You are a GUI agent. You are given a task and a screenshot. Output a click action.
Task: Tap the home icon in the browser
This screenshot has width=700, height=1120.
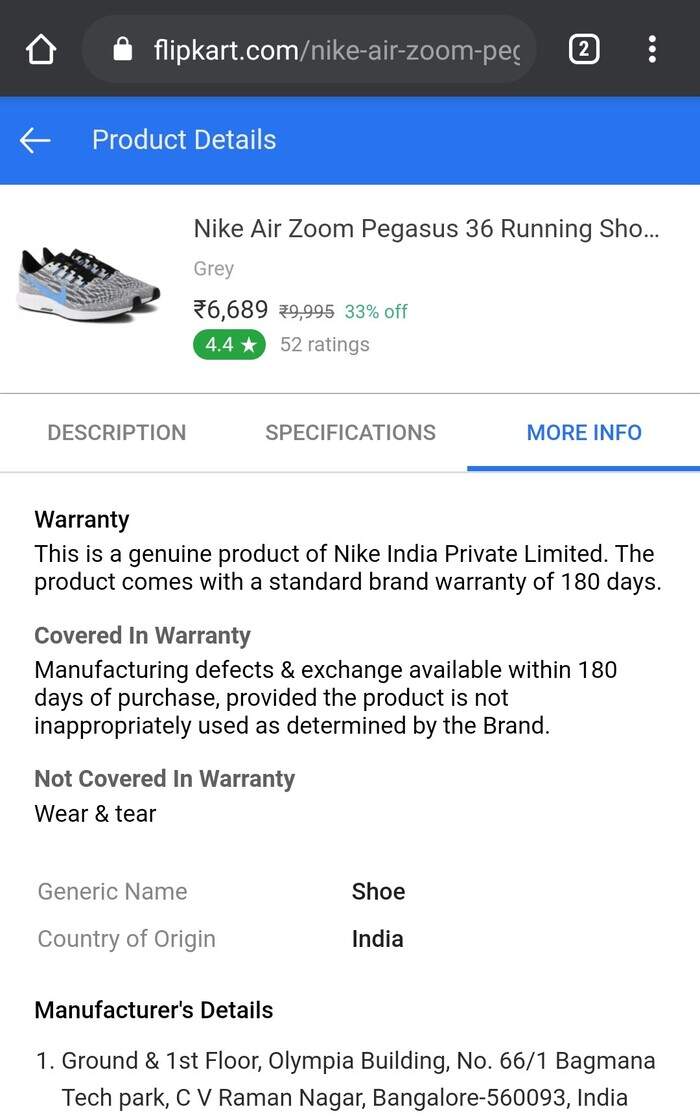pos(39,48)
